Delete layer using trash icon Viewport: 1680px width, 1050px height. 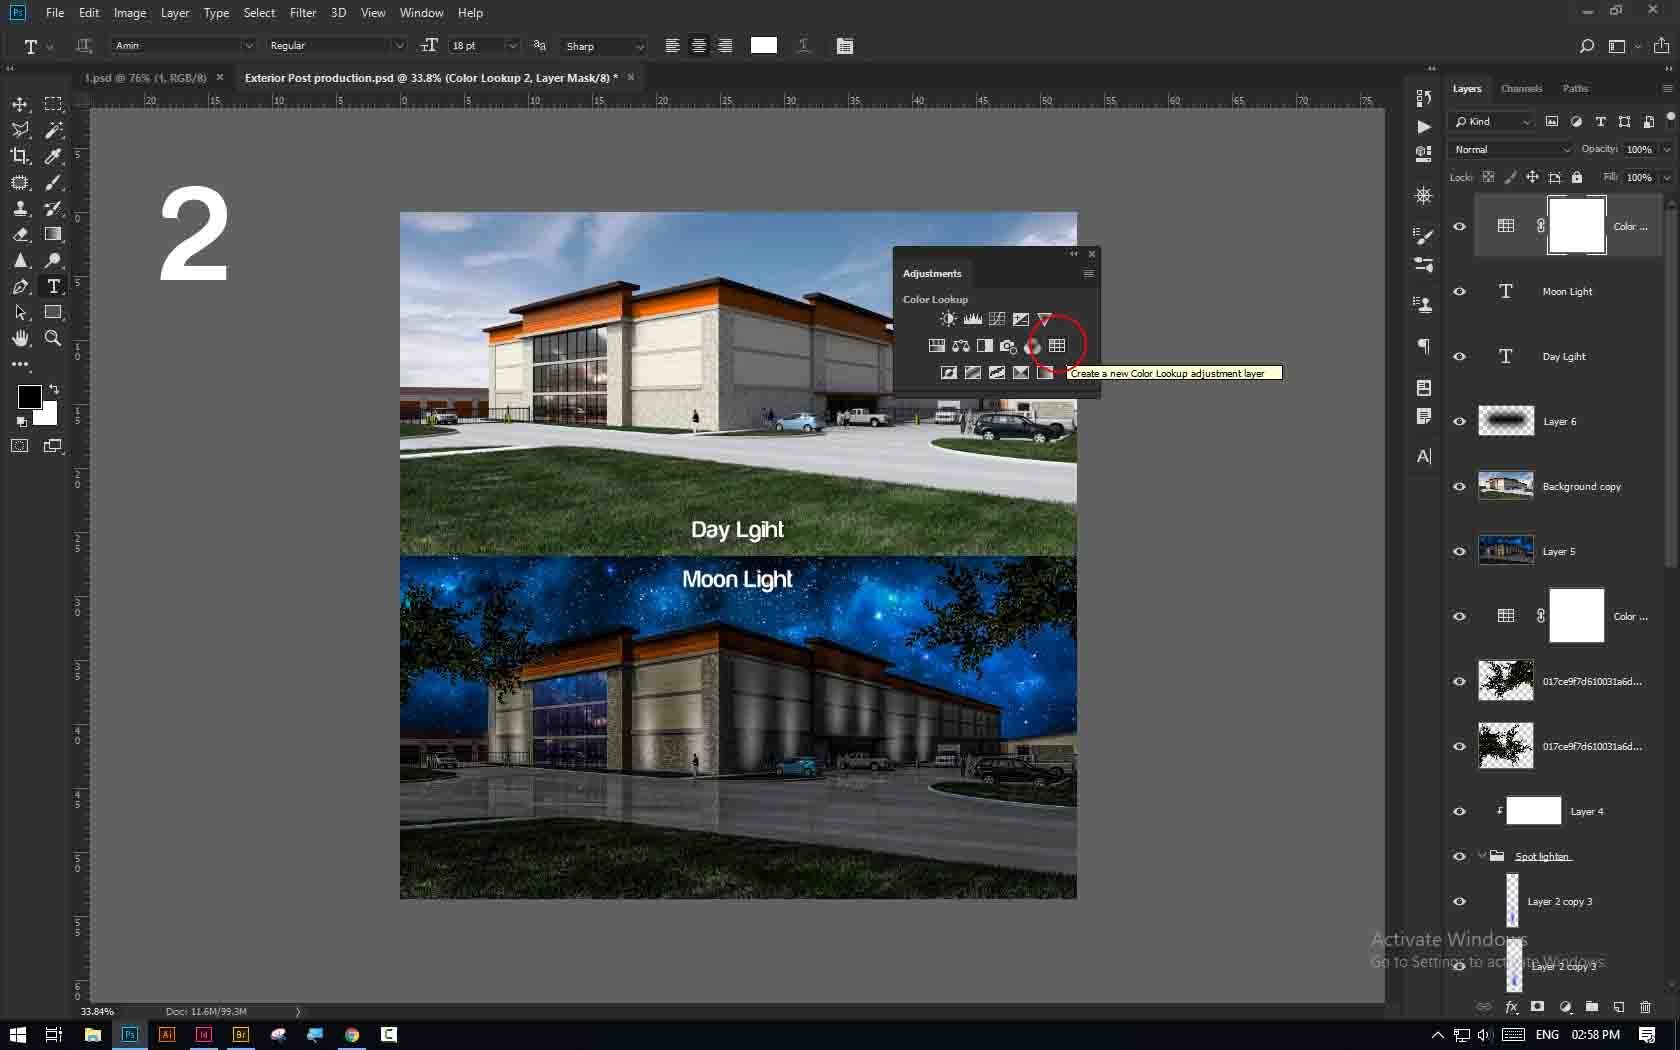[1646, 1007]
